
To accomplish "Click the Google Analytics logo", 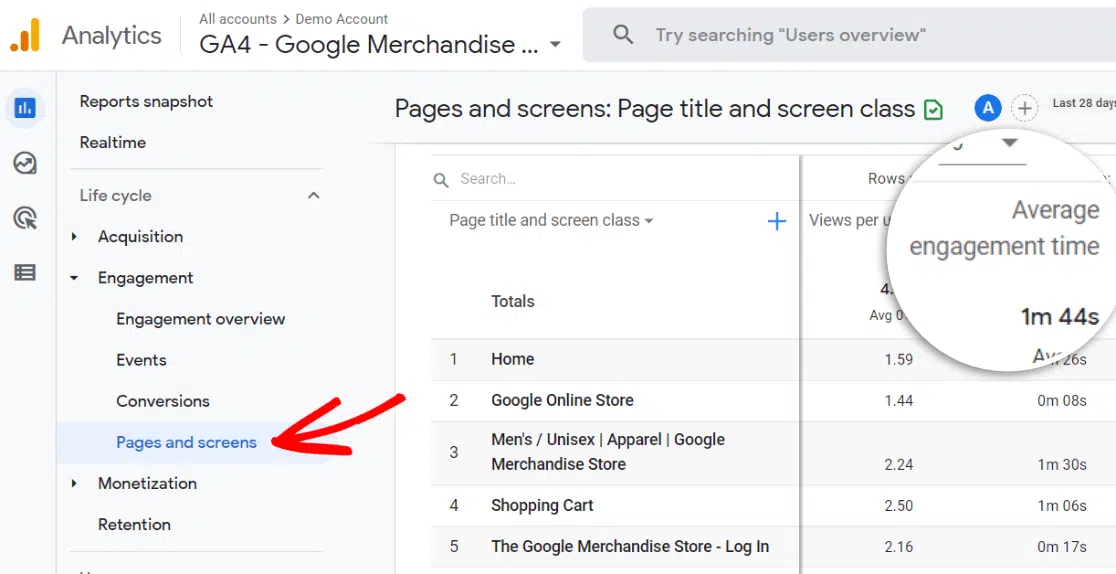I will tap(26, 36).
